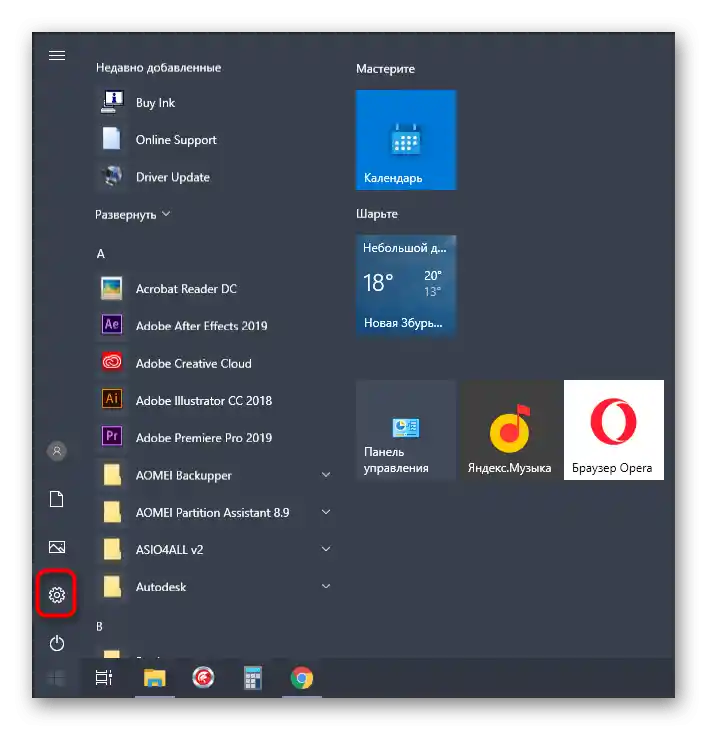This screenshot has height=730, width=707.
Task: Launch Adobe Illustrator CC 2018
Action: [214, 400]
